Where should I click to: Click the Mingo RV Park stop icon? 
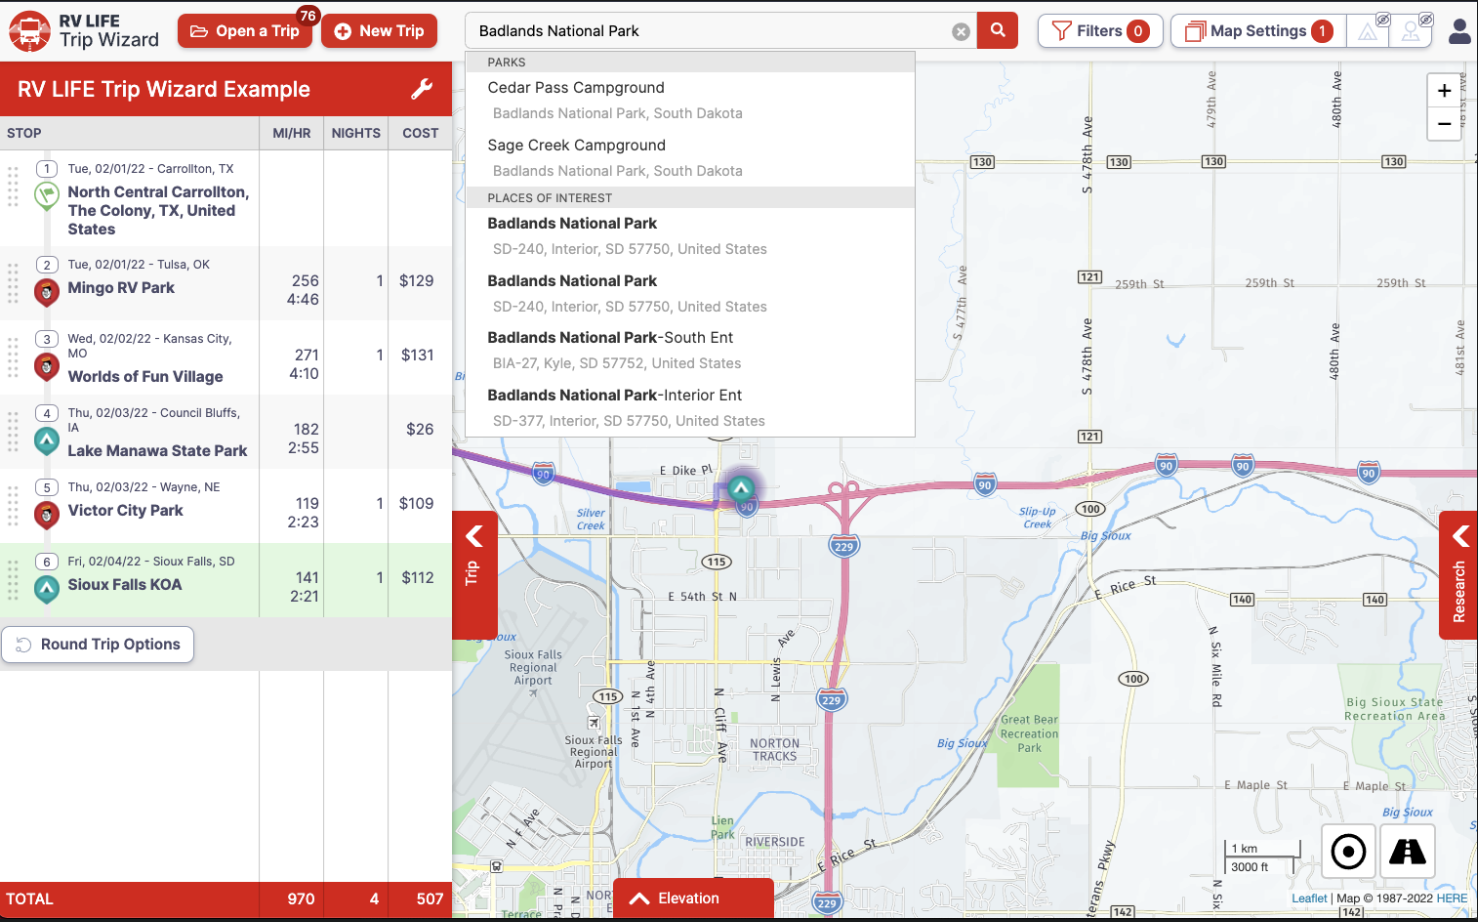[46, 291]
